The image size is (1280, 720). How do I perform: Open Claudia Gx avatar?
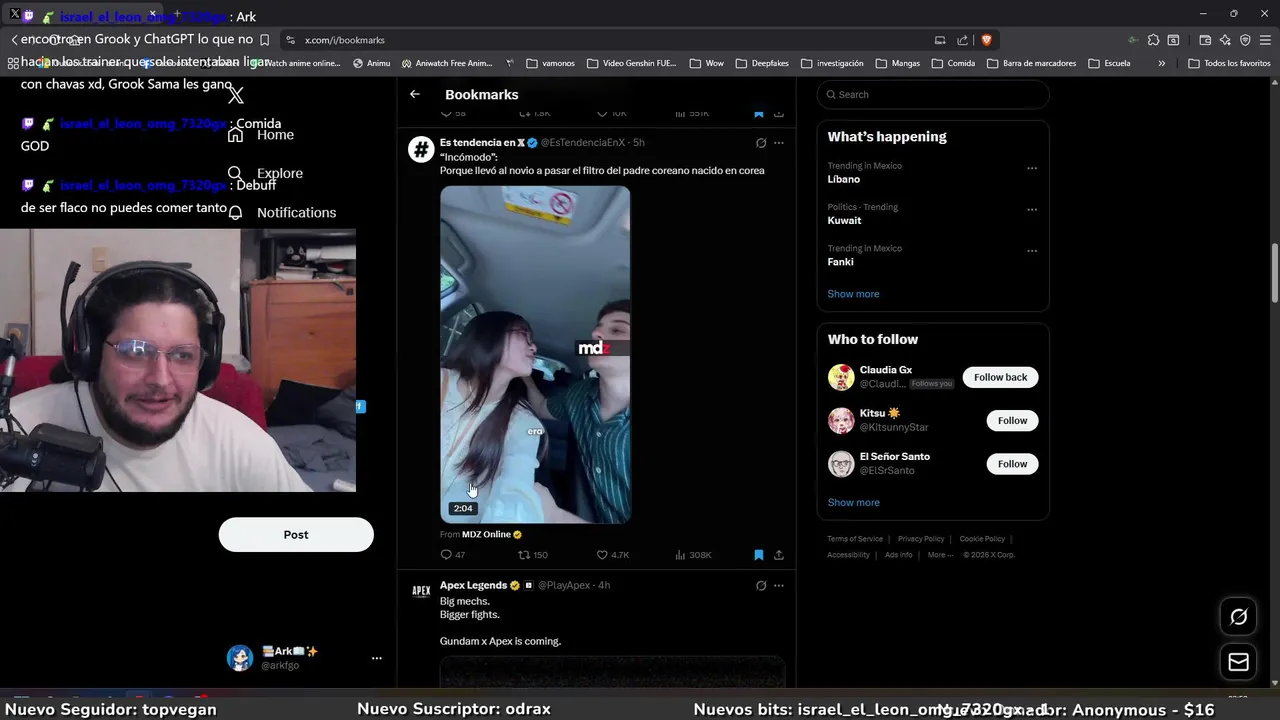pyautogui.click(x=841, y=377)
